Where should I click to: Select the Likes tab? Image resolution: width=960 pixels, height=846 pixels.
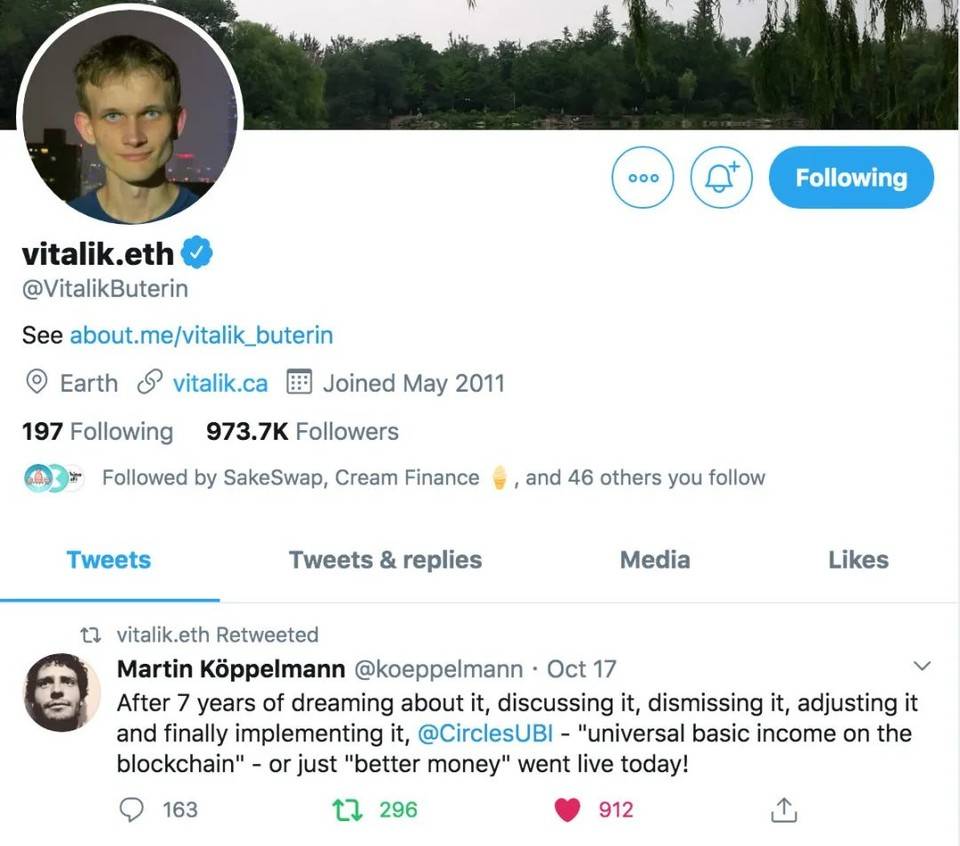click(x=858, y=560)
